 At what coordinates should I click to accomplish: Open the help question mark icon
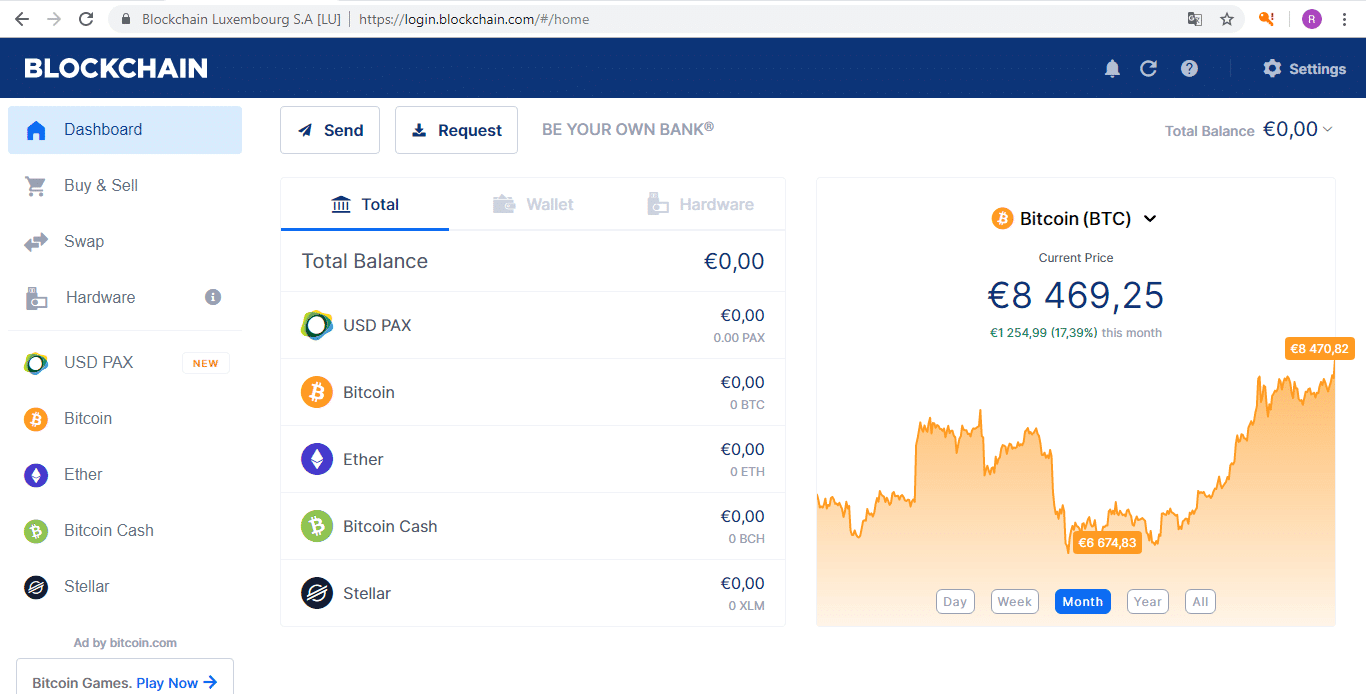tap(1189, 68)
